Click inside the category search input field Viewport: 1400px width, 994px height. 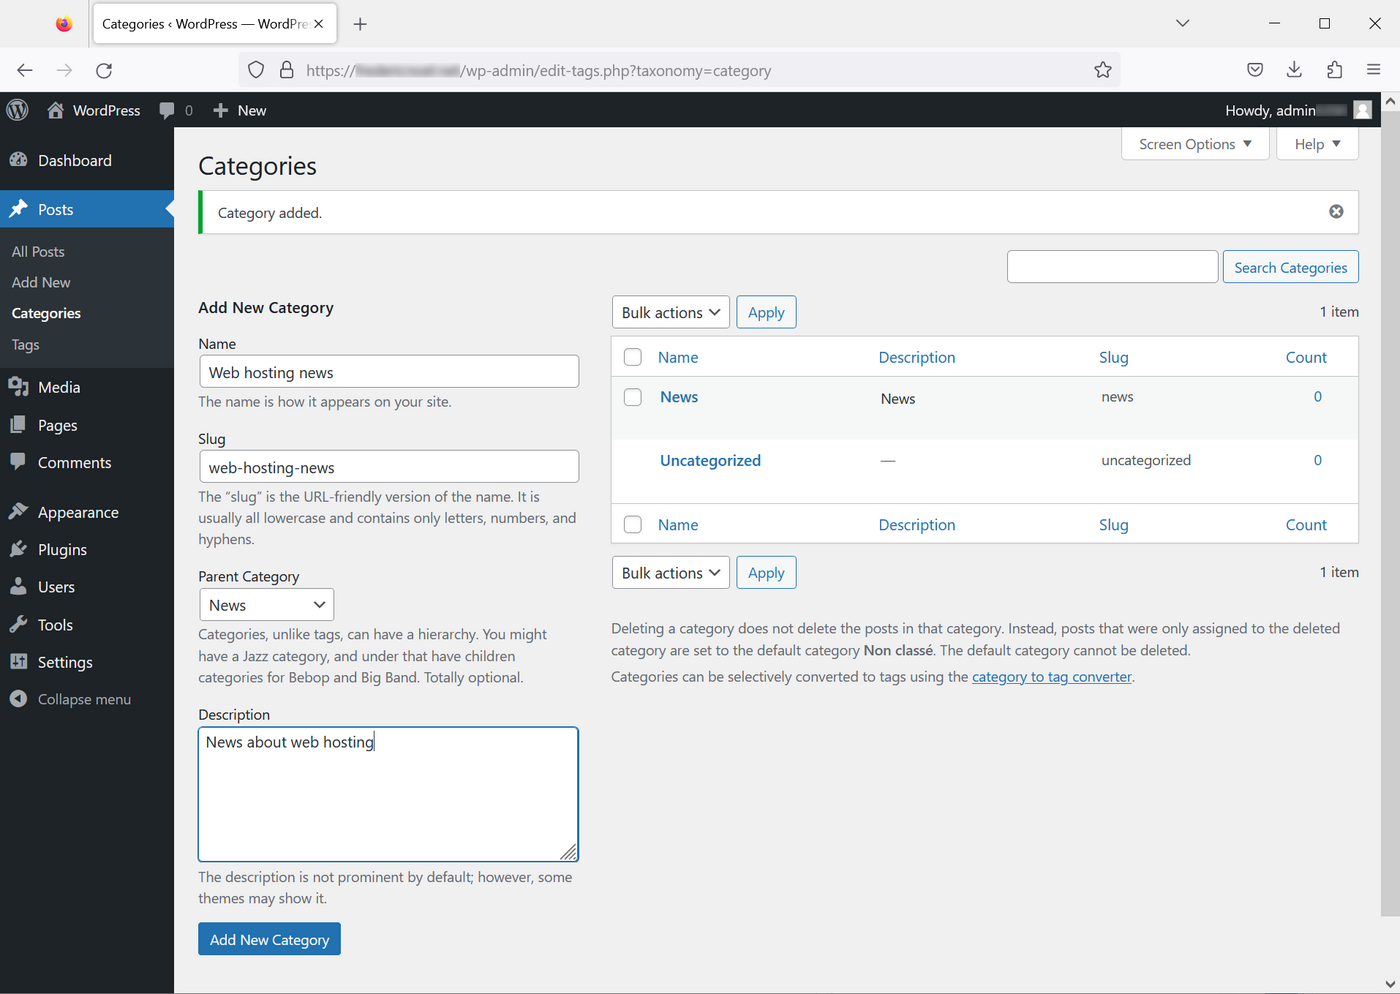coord(1112,266)
